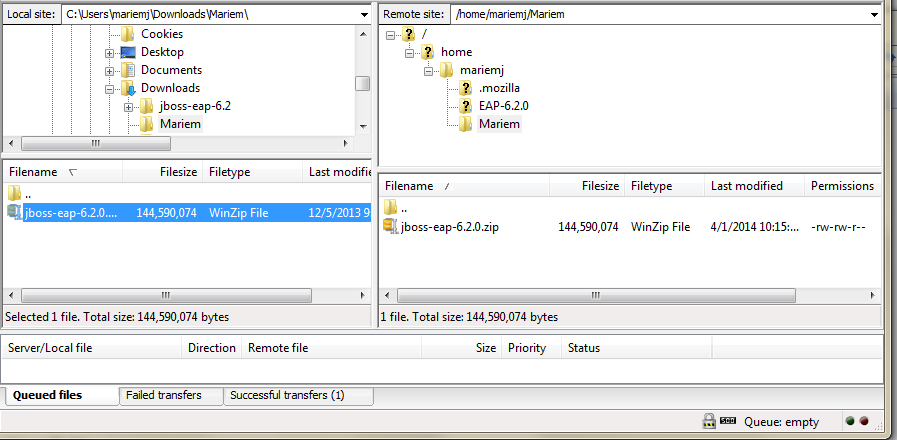Image resolution: width=897 pixels, height=440 pixels.
Task: Select the Desktop icon in local tree
Action: click(x=128, y=52)
